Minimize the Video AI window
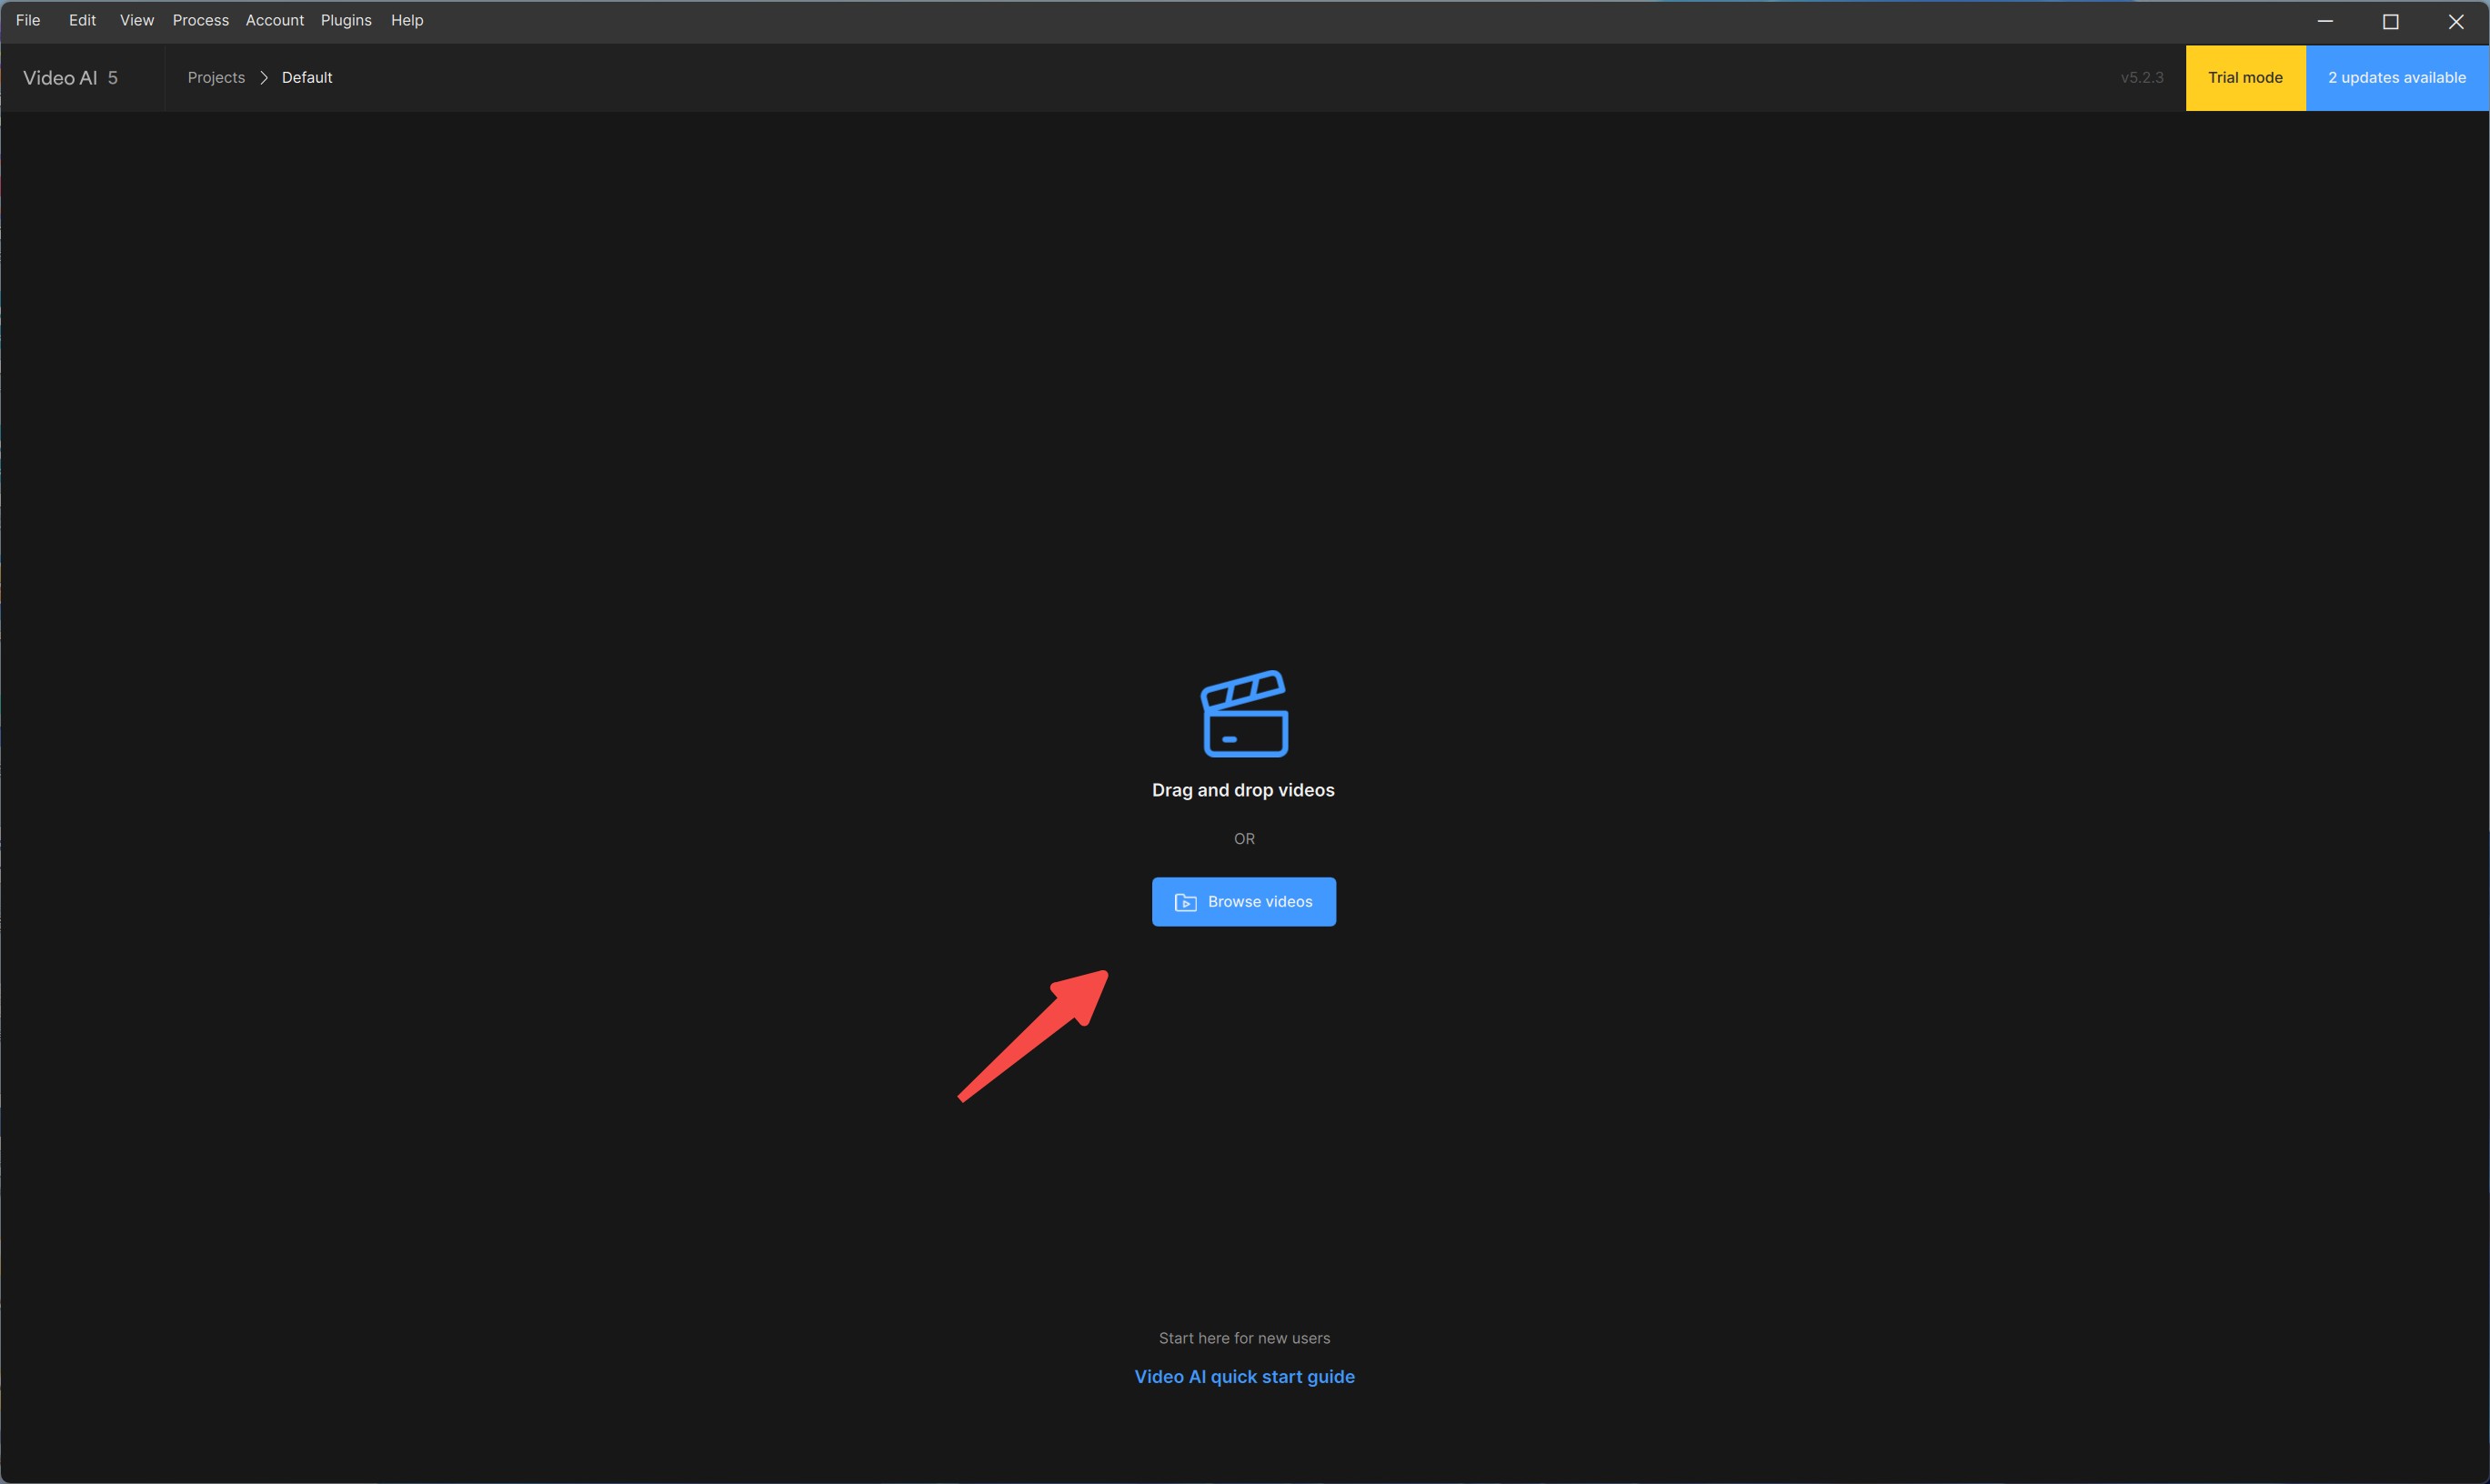 click(x=2325, y=21)
